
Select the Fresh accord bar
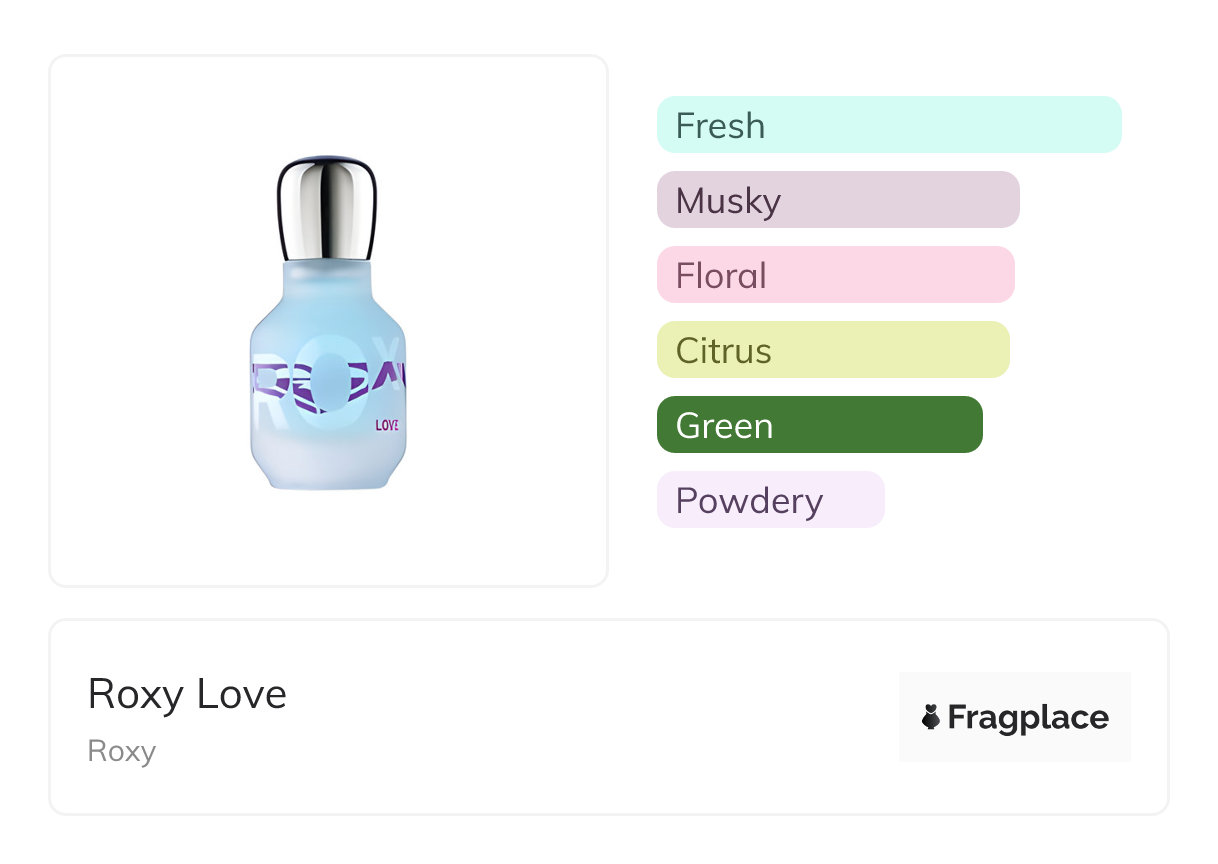click(889, 125)
